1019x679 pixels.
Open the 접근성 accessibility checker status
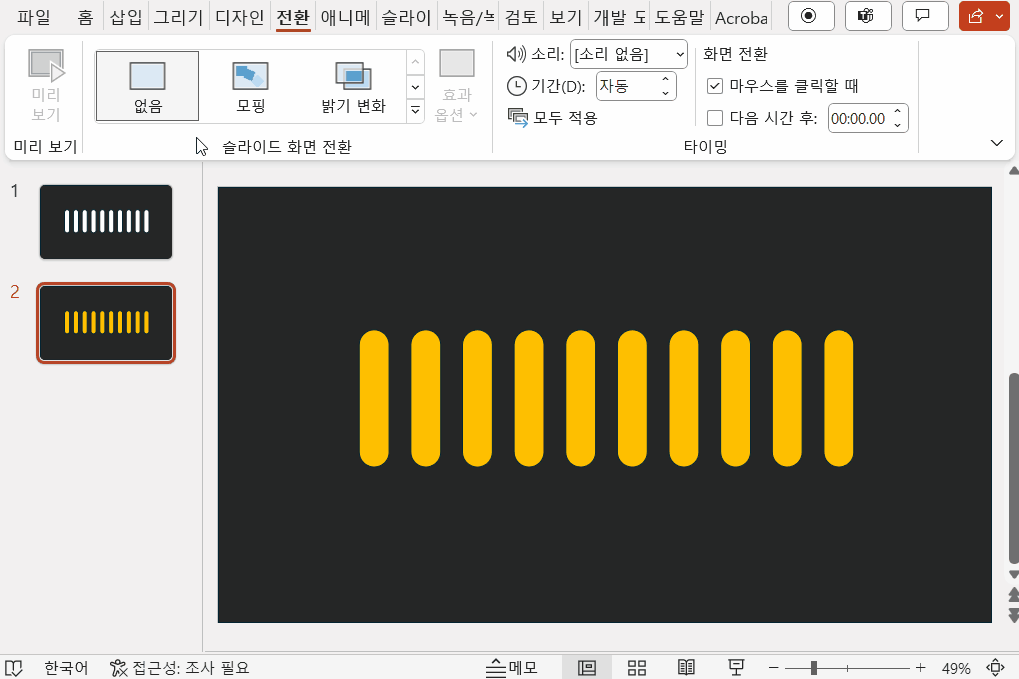179,667
